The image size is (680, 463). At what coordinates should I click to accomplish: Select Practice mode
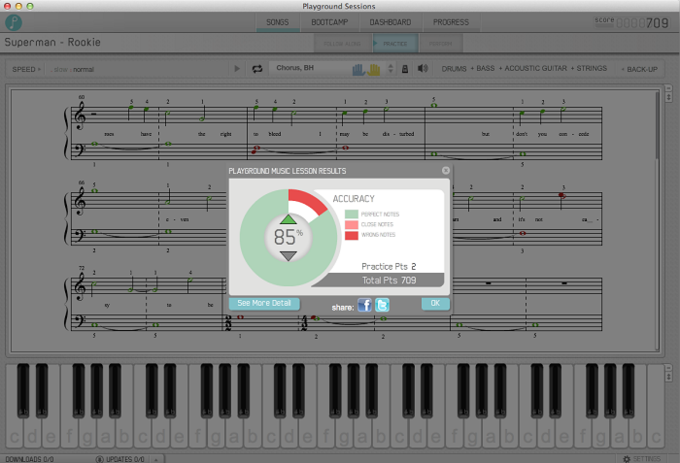click(x=395, y=44)
